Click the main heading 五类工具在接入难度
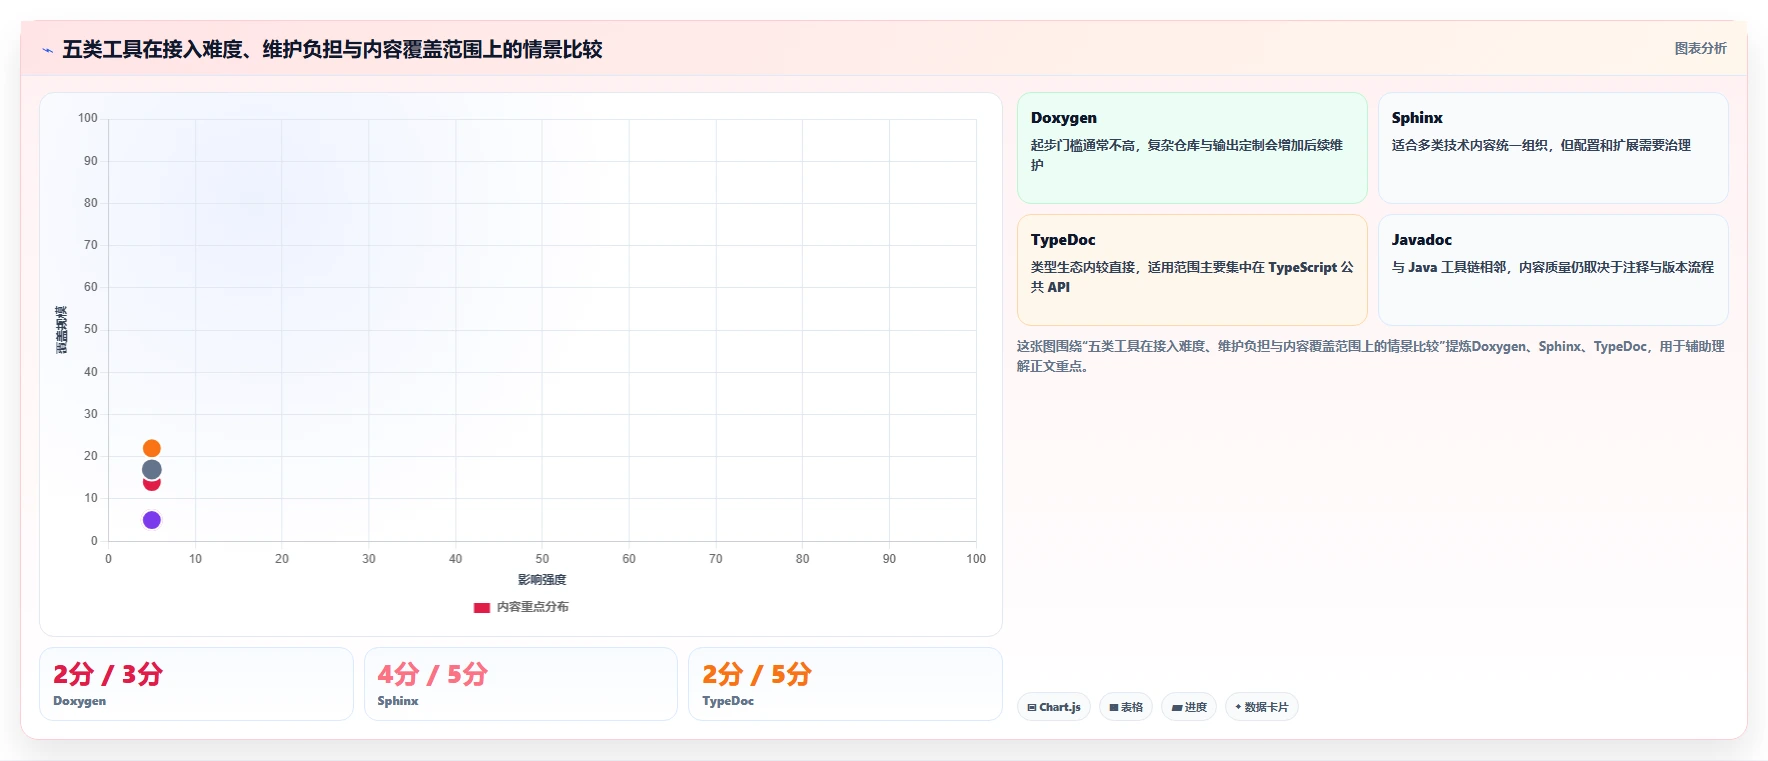This screenshot has height=761, width=1768. (332, 49)
